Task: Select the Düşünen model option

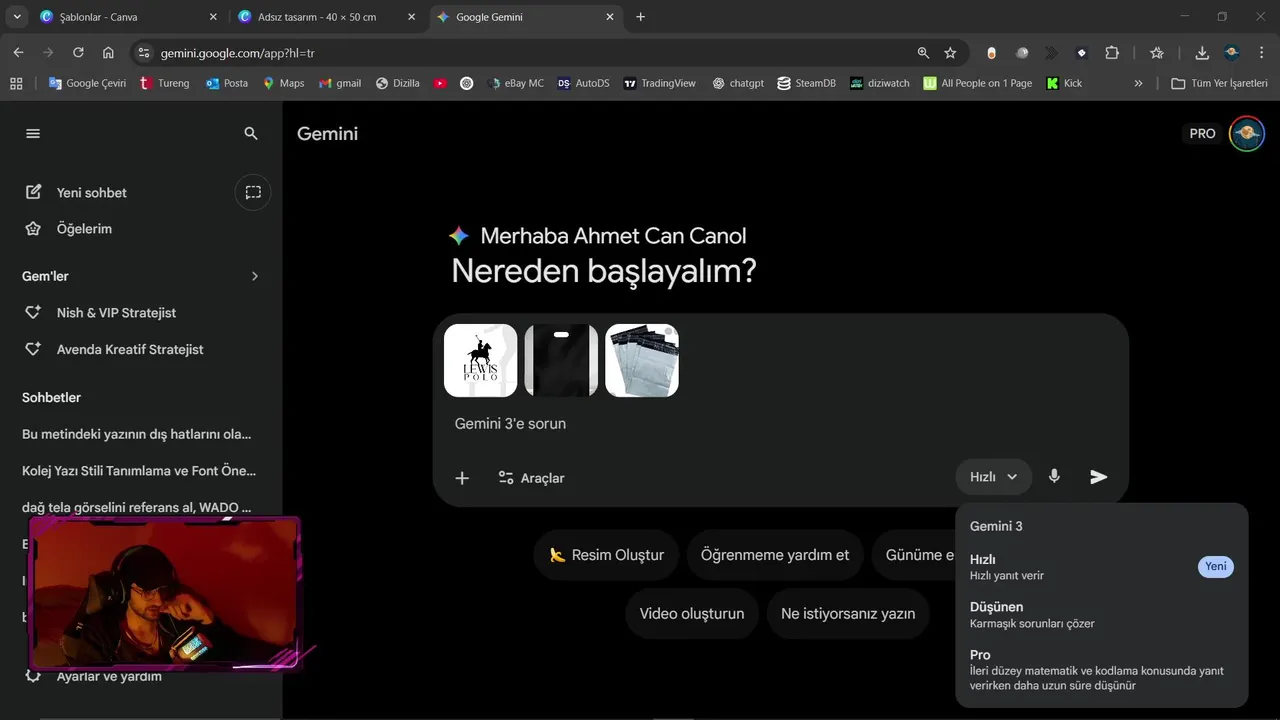Action: pos(1102,615)
